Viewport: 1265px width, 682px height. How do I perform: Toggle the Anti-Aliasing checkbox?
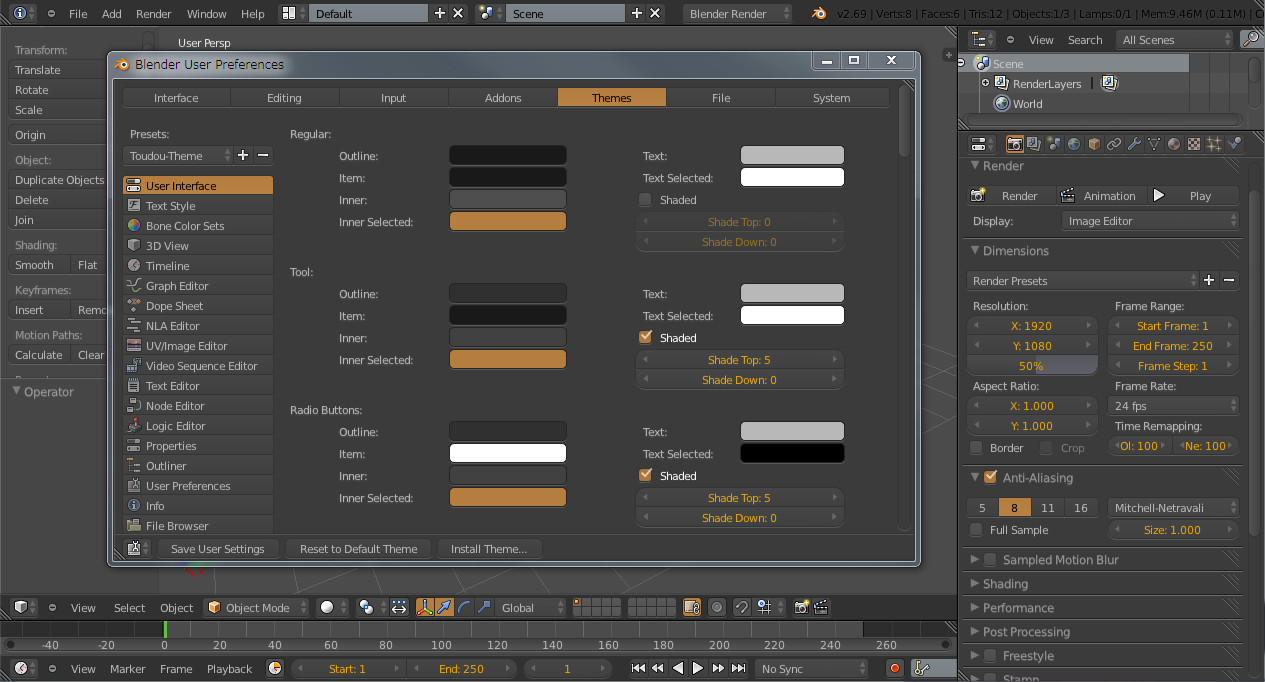click(x=991, y=477)
